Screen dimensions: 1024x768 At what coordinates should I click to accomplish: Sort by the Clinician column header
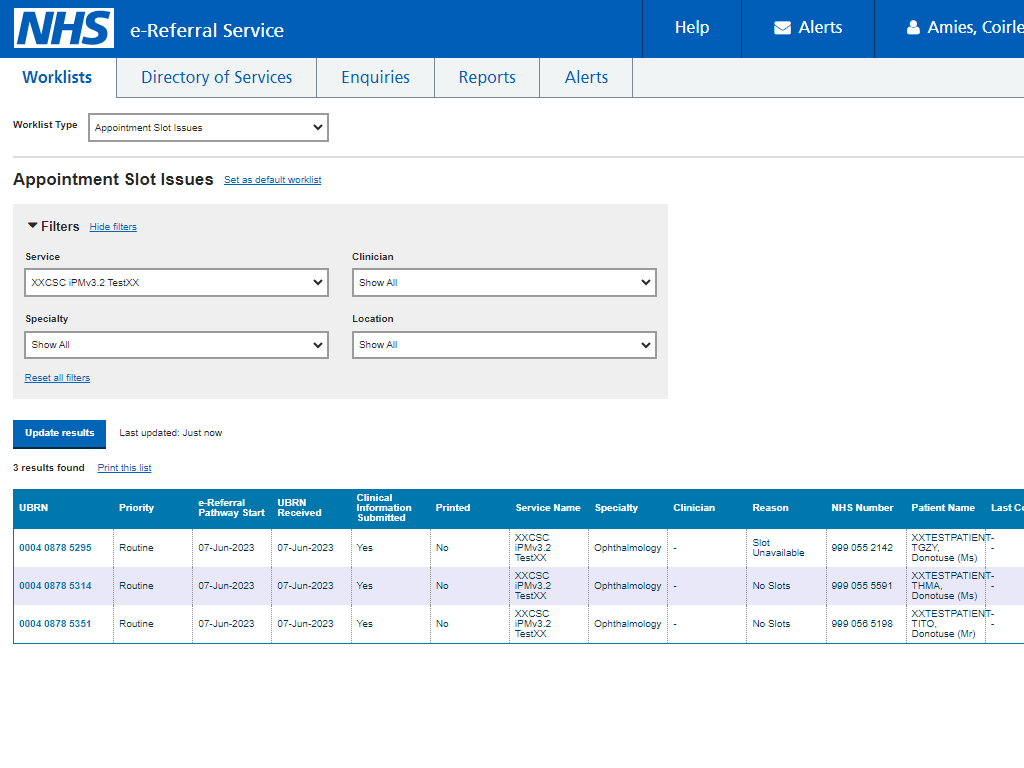(x=694, y=507)
